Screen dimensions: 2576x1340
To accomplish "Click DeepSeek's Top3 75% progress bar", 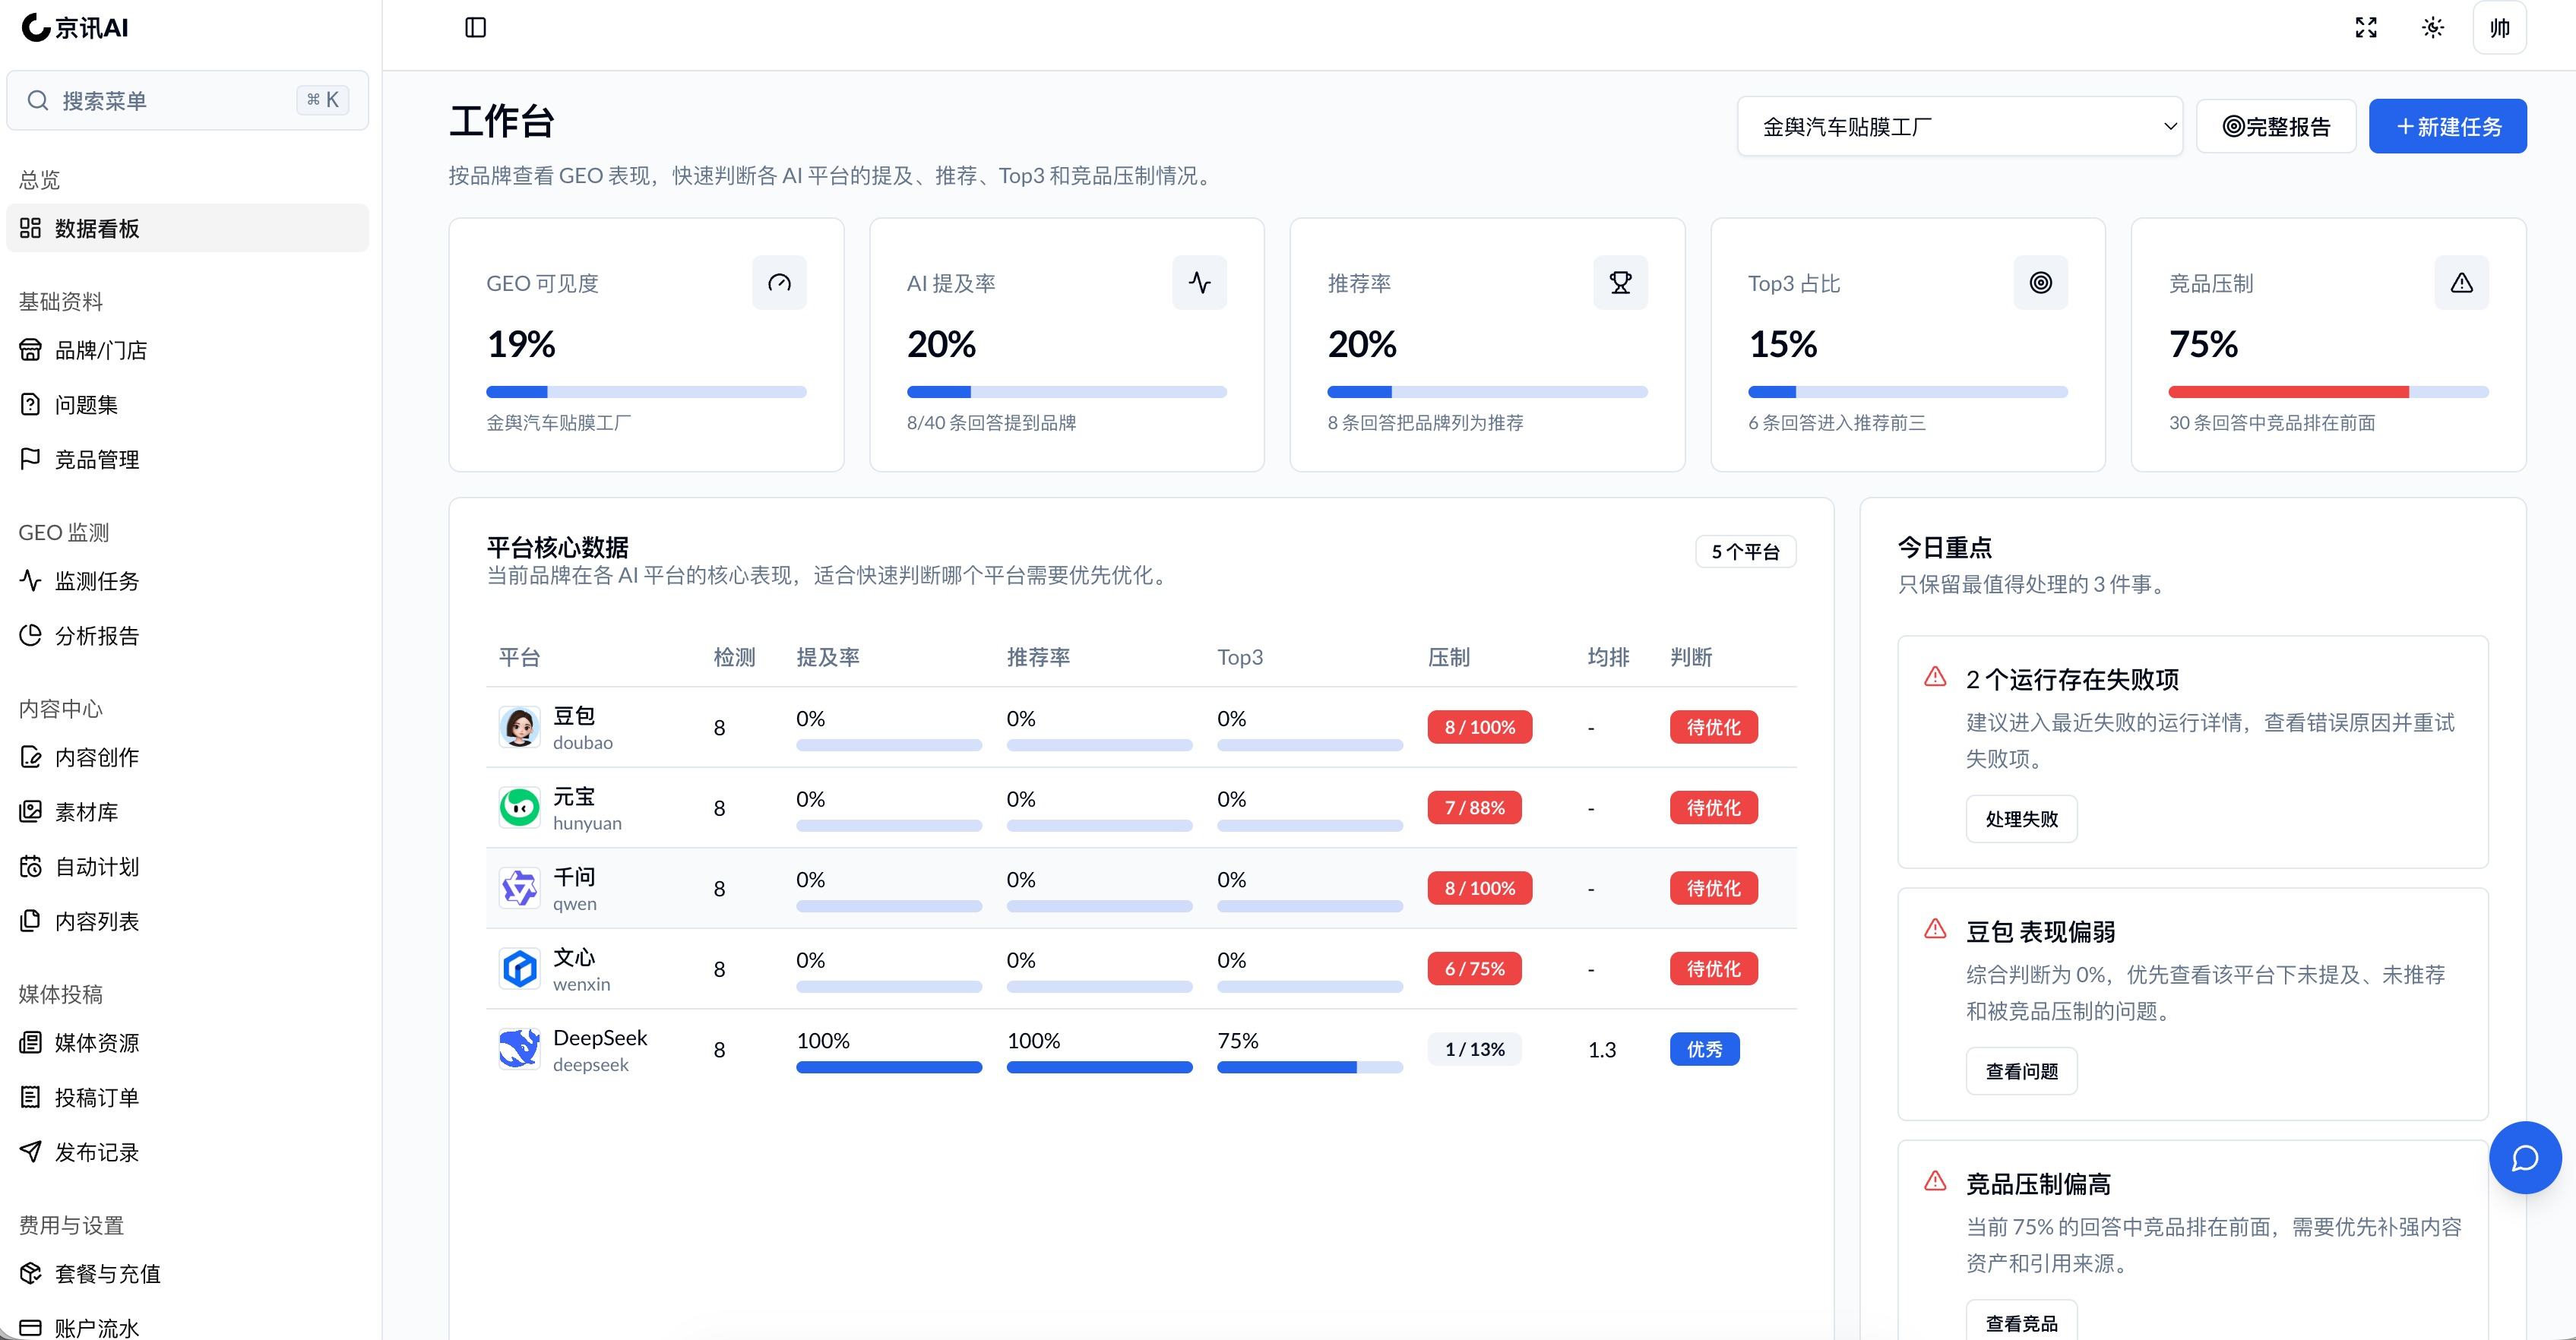I will coord(1309,1067).
